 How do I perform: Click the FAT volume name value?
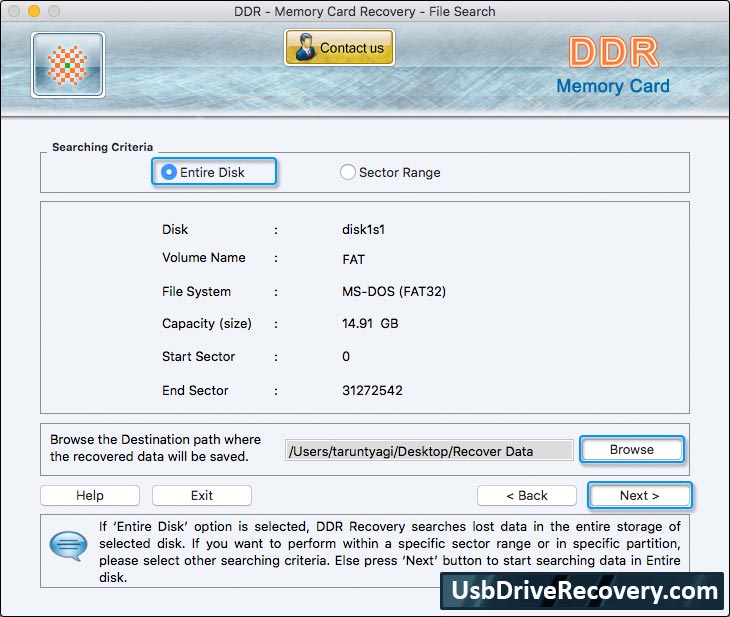pos(353,259)
